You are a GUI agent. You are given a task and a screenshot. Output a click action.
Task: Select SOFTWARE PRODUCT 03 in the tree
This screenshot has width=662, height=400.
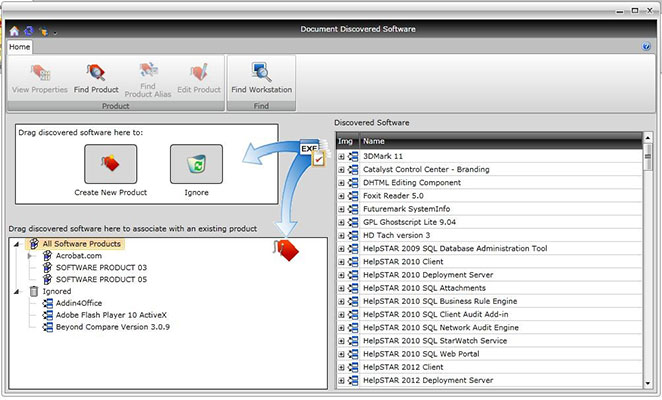101,267
